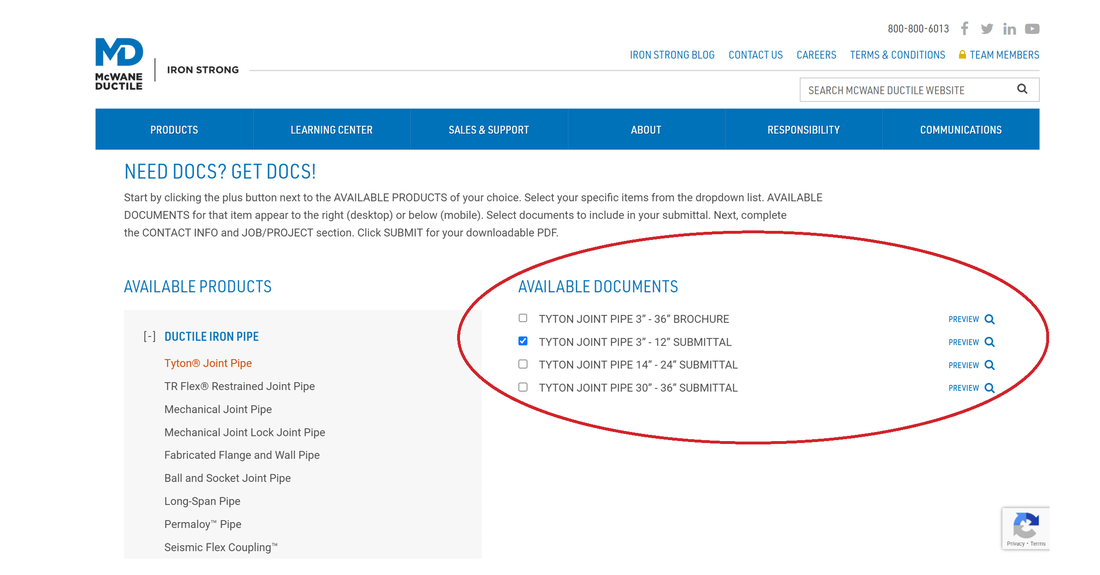This screenshot has height=575, width=1100.
Task: Visit the Iron Strong Blog link
Action: 672,55
